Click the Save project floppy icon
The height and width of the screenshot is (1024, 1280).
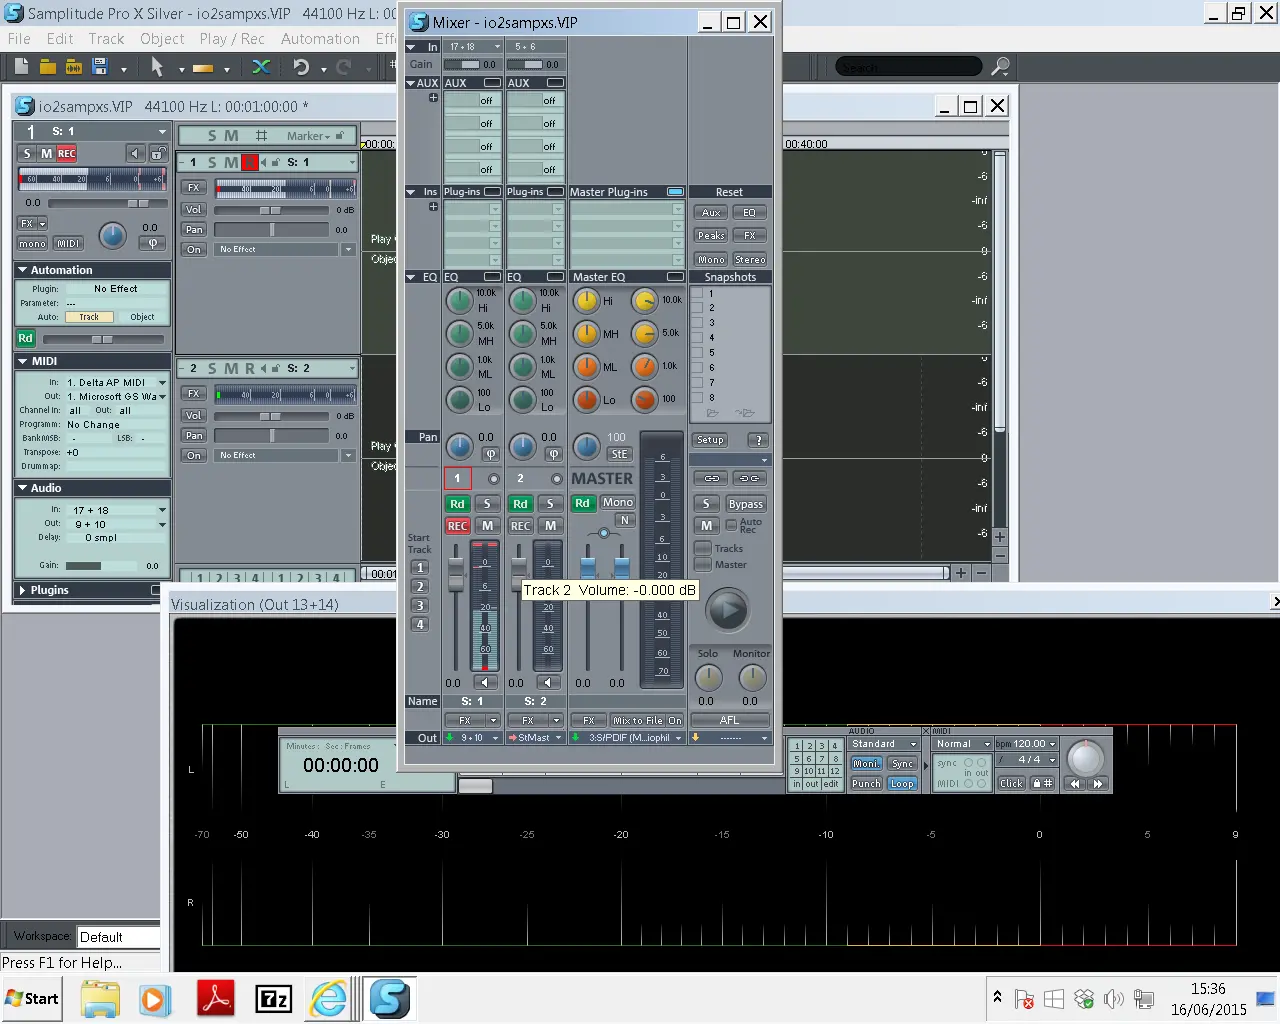pyautogui.click(x=99, y=67)
